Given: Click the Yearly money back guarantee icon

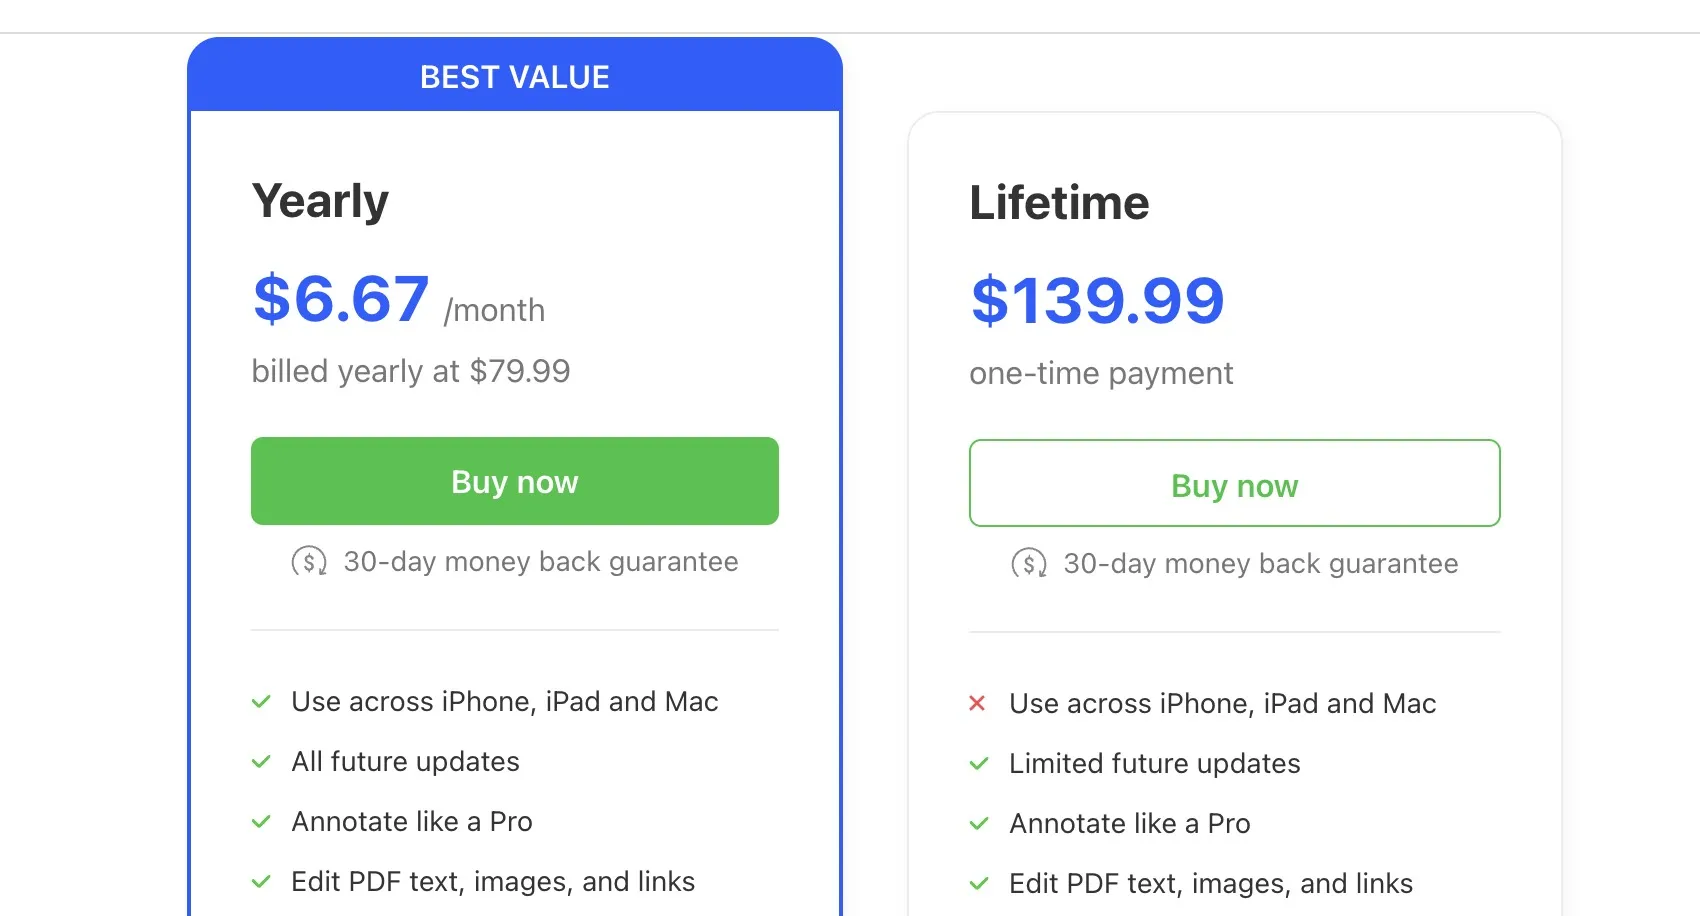Looking at the screenshot, I should click(309, 562).
